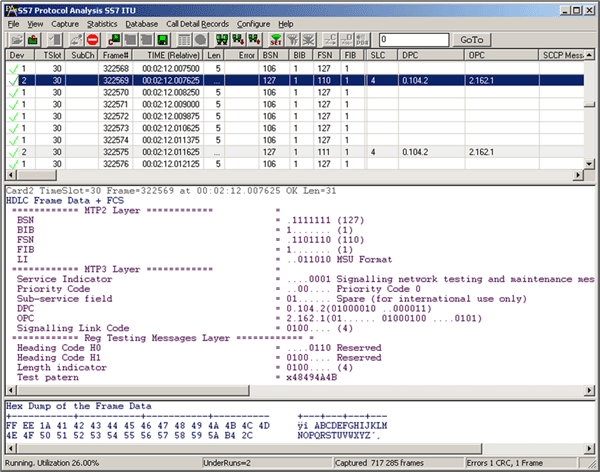The width and height of the screenshot is (600, 472).
Task: Click the decode pane horizontal scrollbar thumb
Action: click(x=133, y=390)
